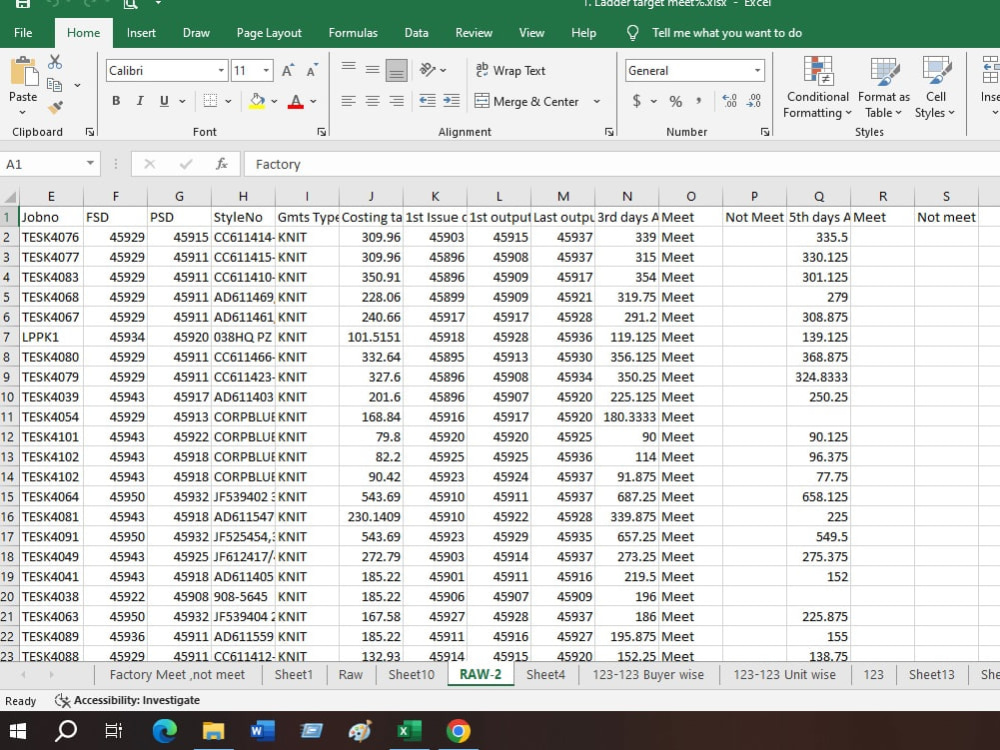This screenshot has width=1000, height=750.
Task: Click the Copy icon
Action: tap(55, 85)
